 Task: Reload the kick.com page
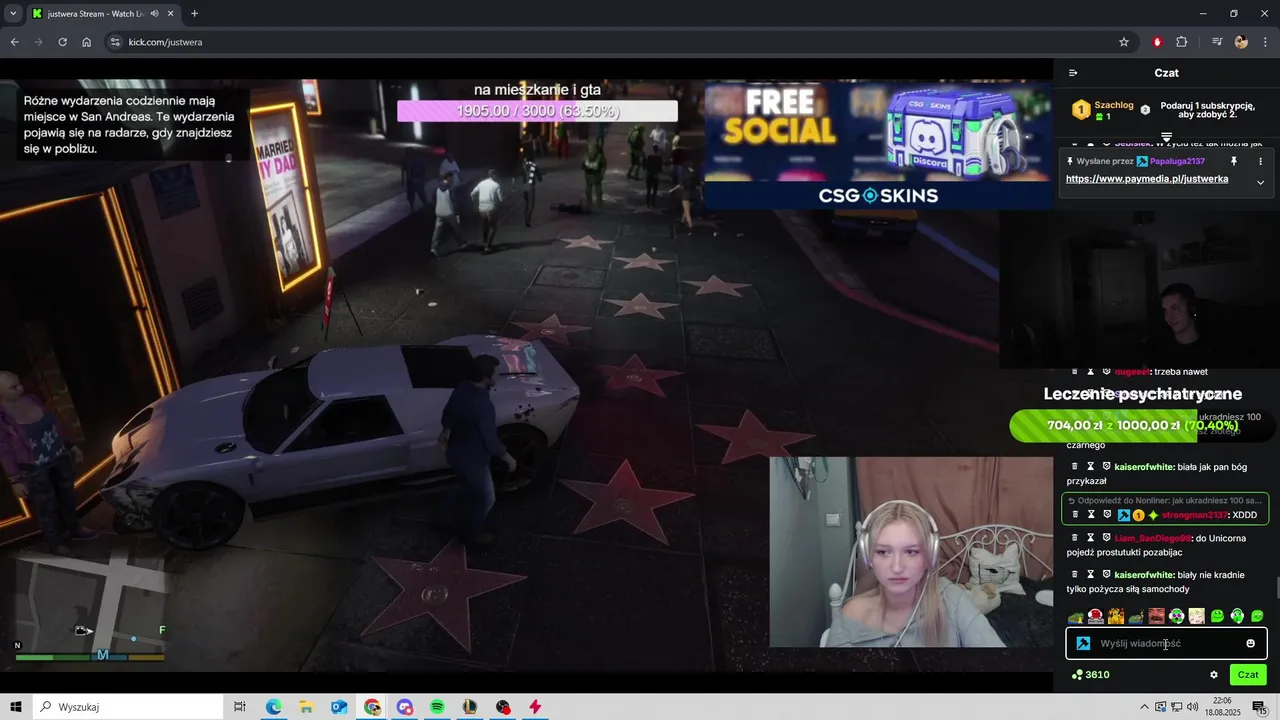coord(62,42)
